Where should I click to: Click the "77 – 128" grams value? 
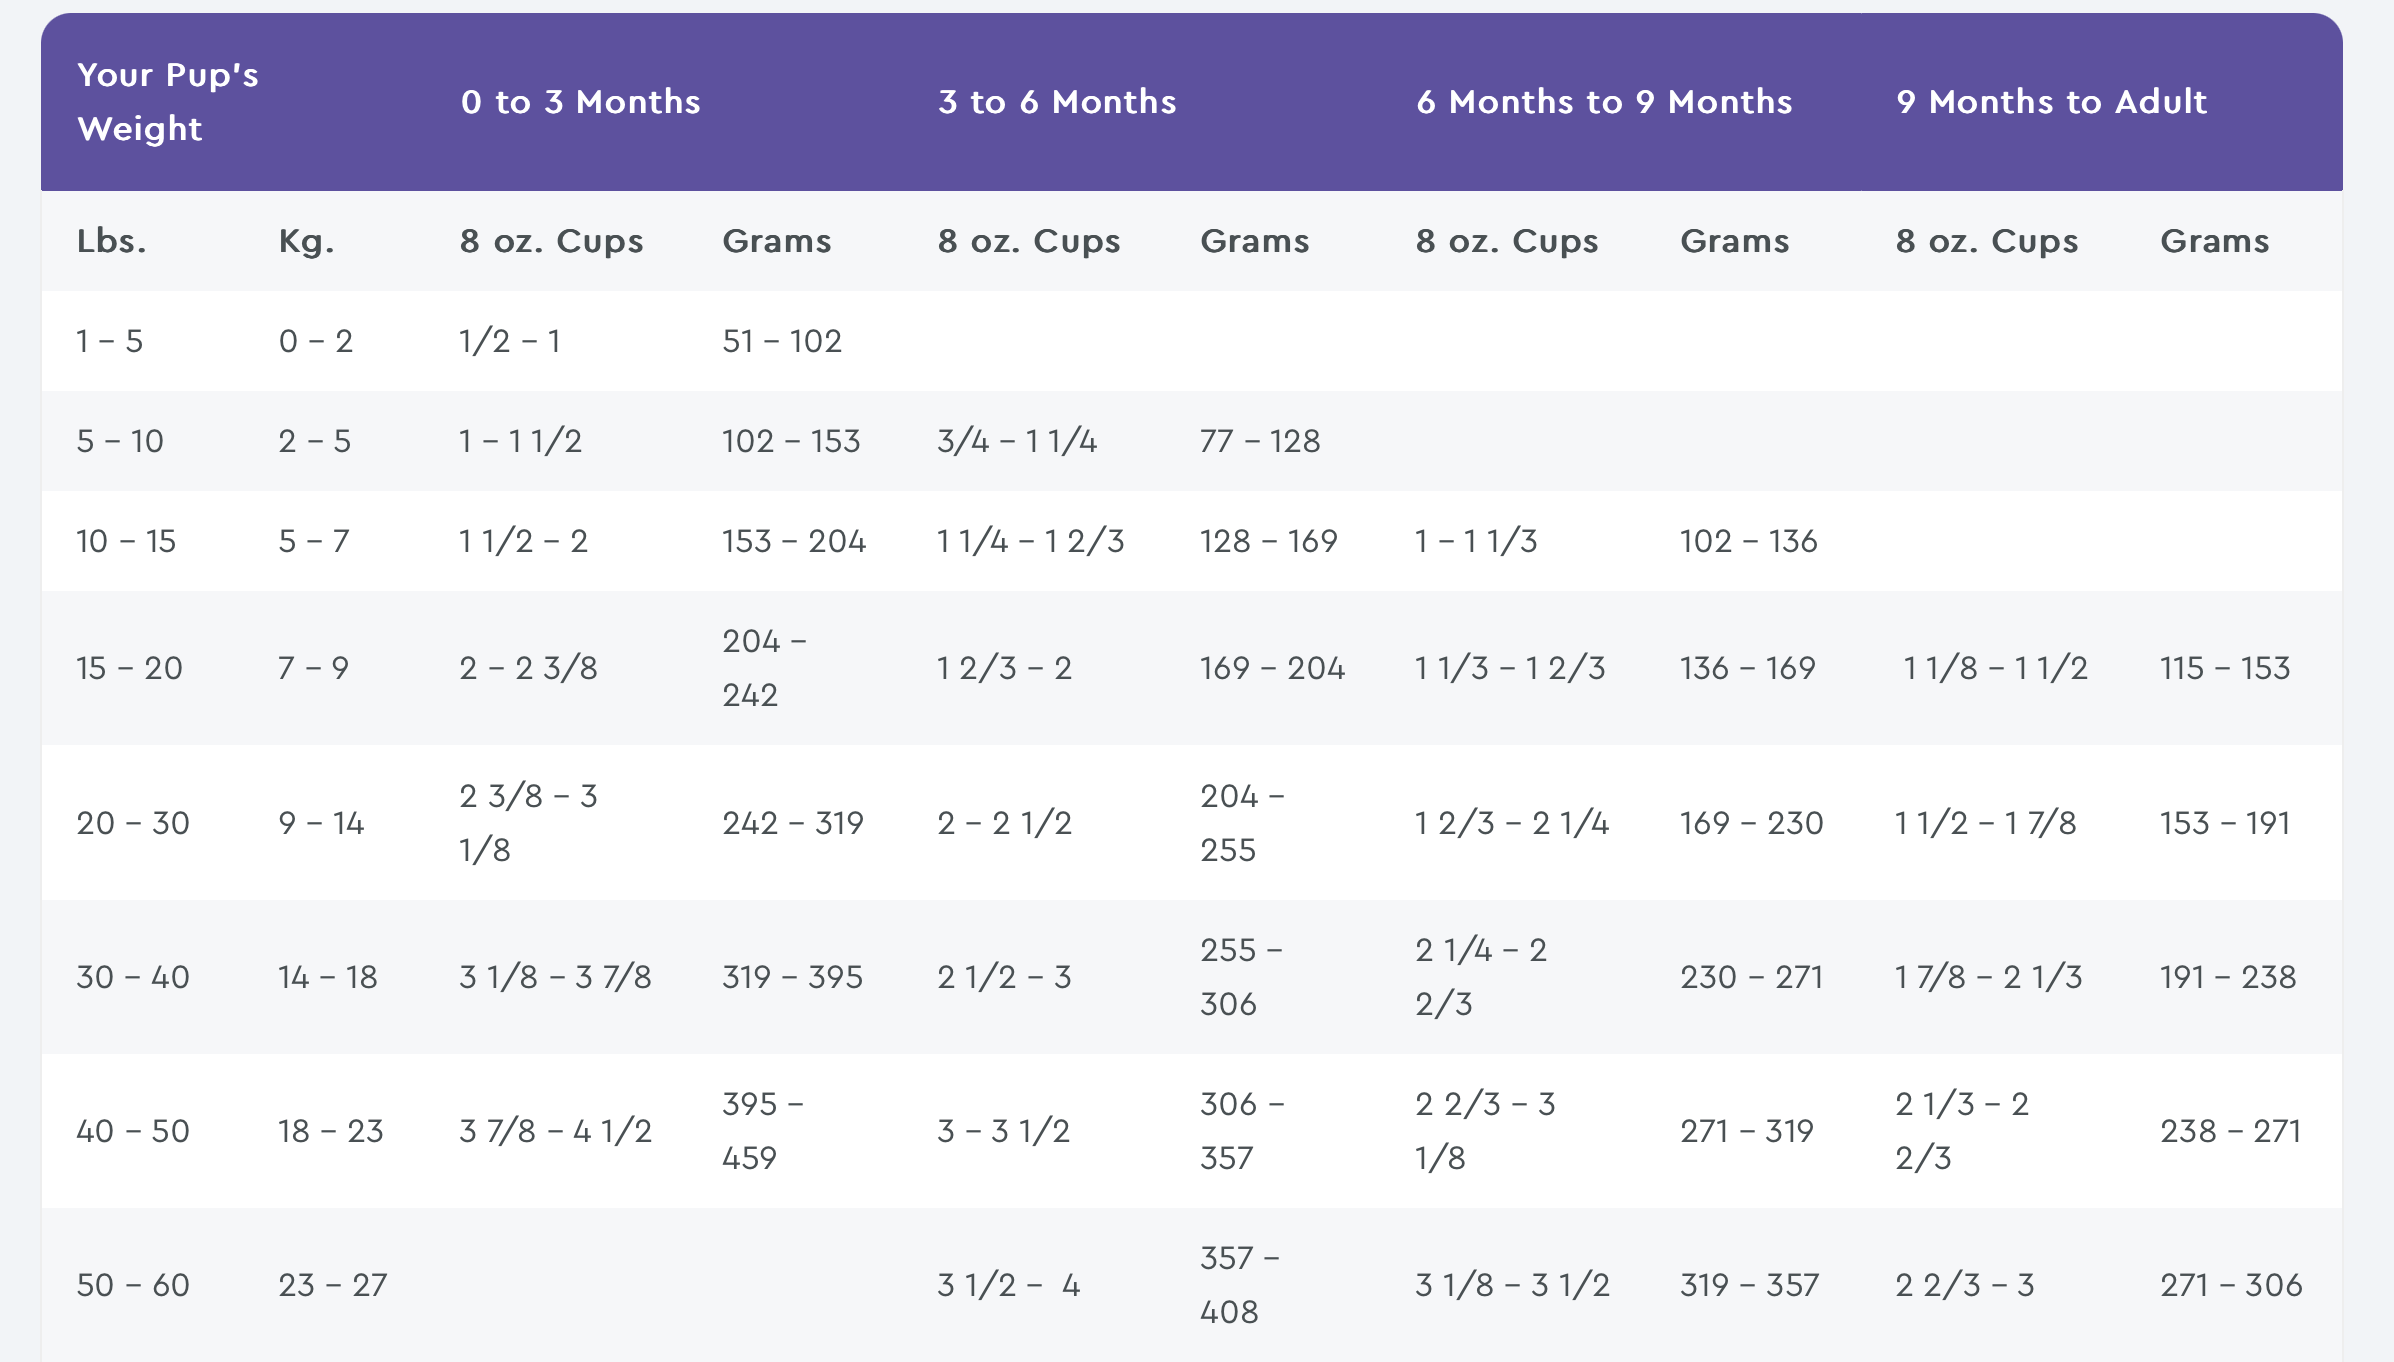[1260, 441]
